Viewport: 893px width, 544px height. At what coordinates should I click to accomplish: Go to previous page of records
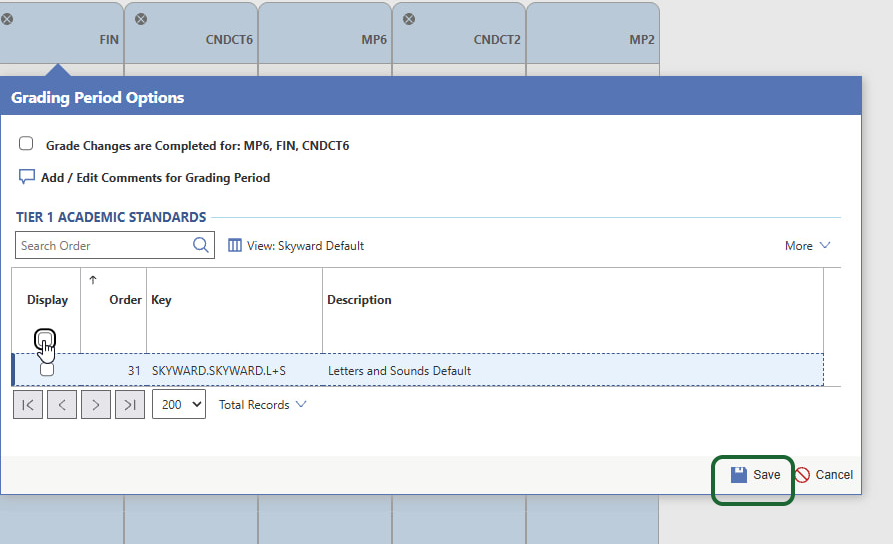click(x=62, y=404)
